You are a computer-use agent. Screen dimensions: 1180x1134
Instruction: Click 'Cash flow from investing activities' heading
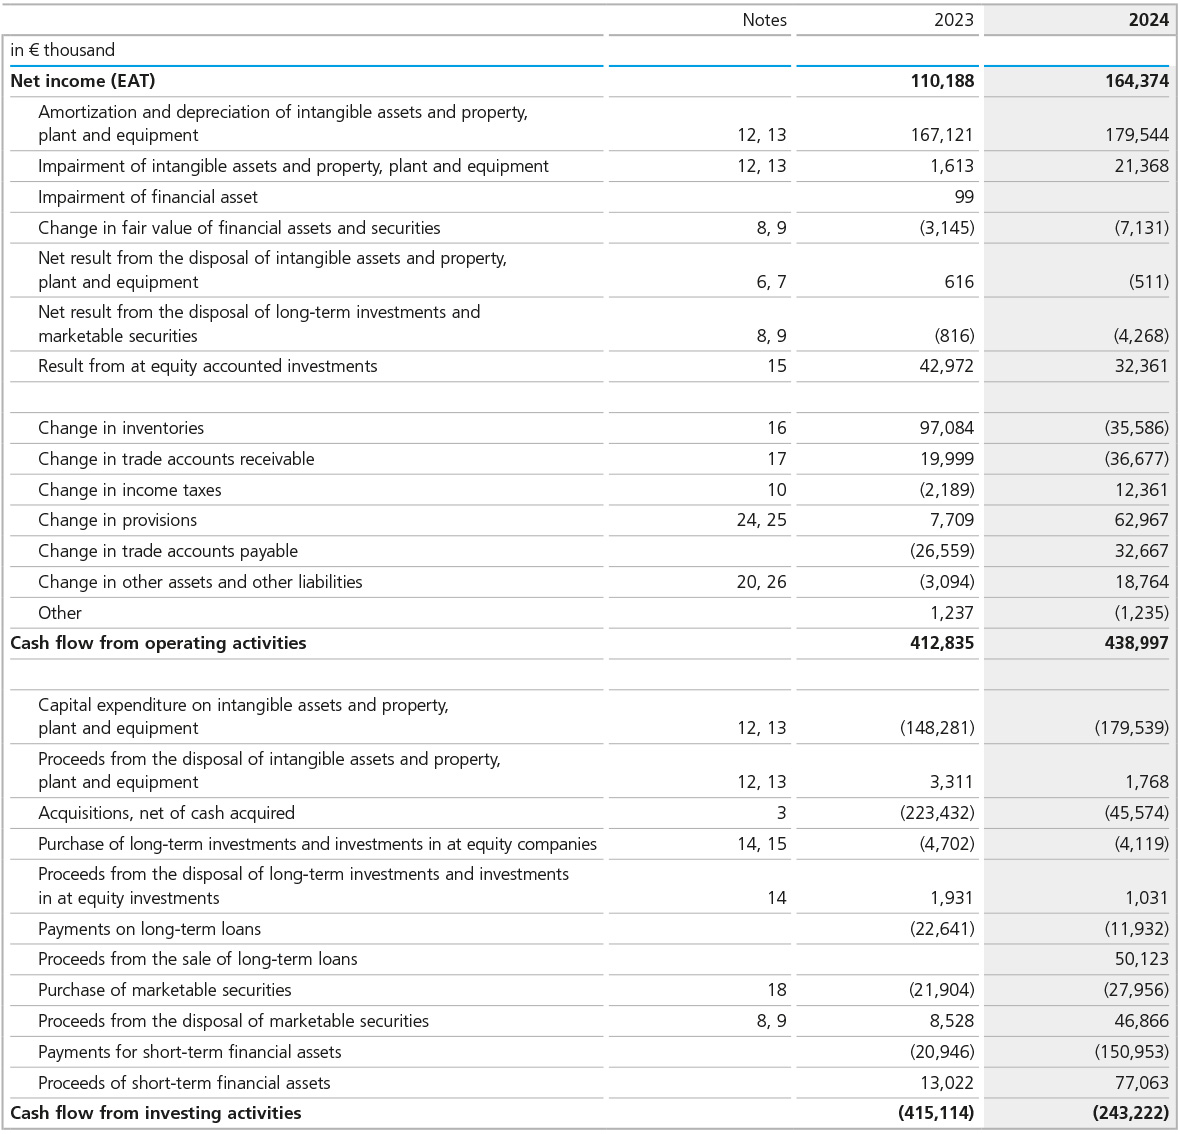point(155,1113)
